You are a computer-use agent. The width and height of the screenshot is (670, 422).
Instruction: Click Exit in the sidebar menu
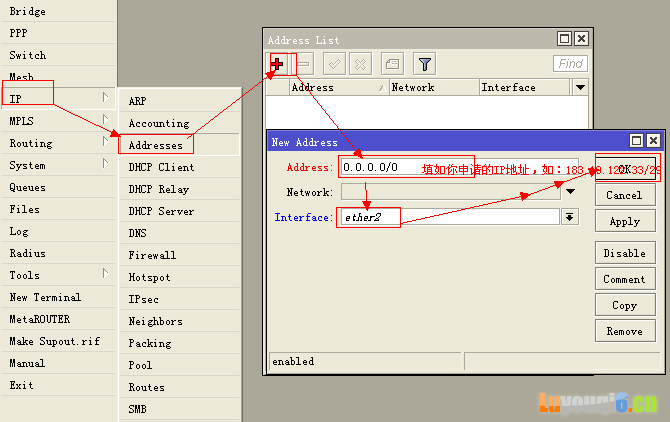pyautogui.click(x=59, y=385)
